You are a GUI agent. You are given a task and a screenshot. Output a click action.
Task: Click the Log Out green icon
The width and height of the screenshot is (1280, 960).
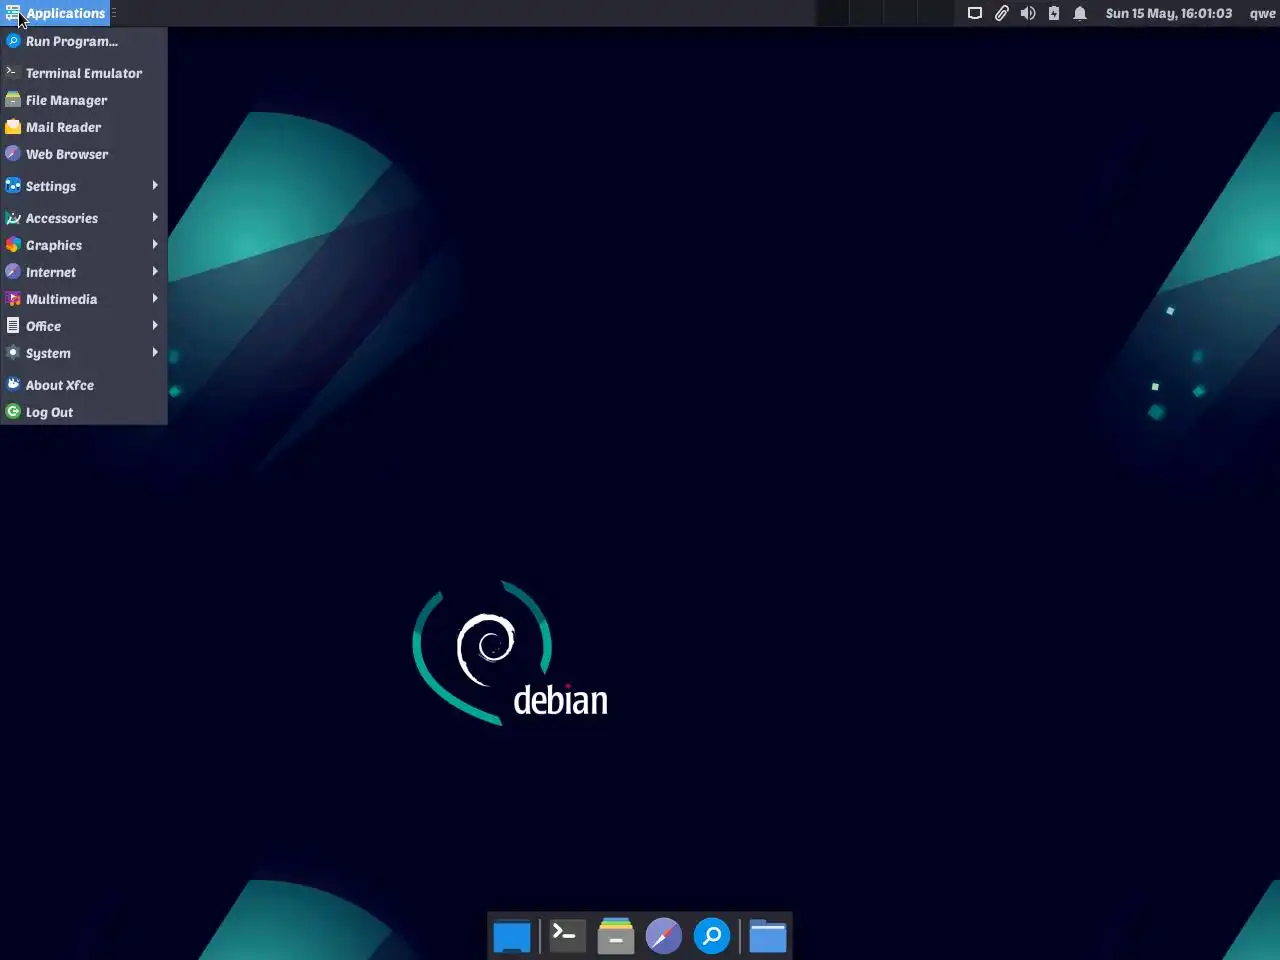click(13, 412)
